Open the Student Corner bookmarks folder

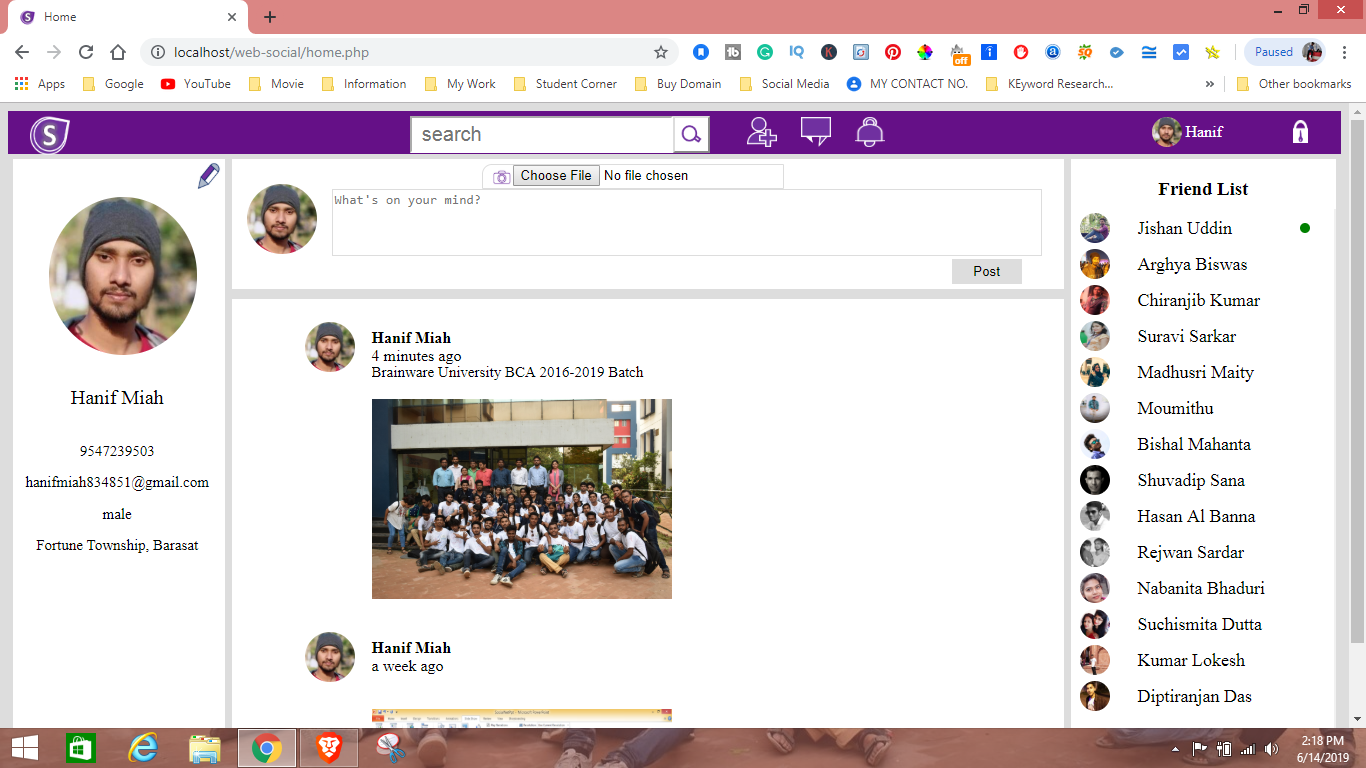click(x=566, y=84)
